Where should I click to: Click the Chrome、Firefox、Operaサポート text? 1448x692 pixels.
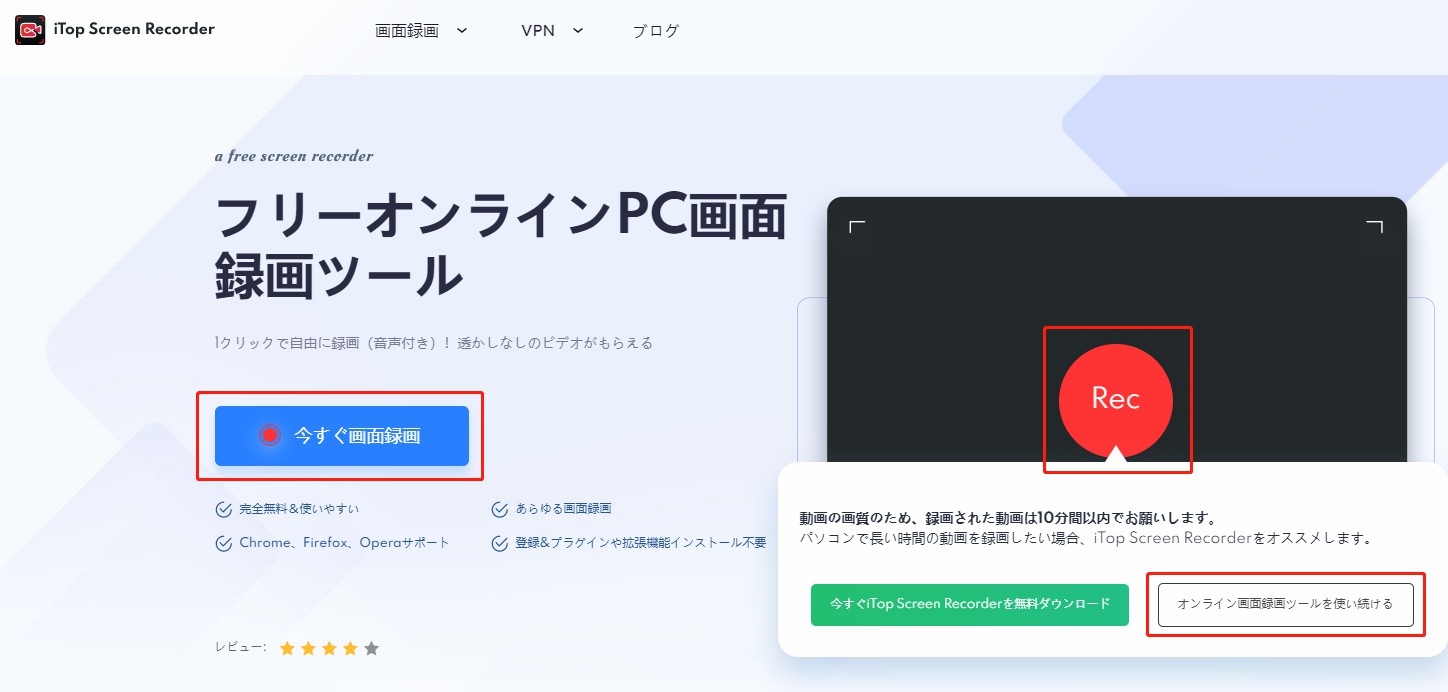344,543
